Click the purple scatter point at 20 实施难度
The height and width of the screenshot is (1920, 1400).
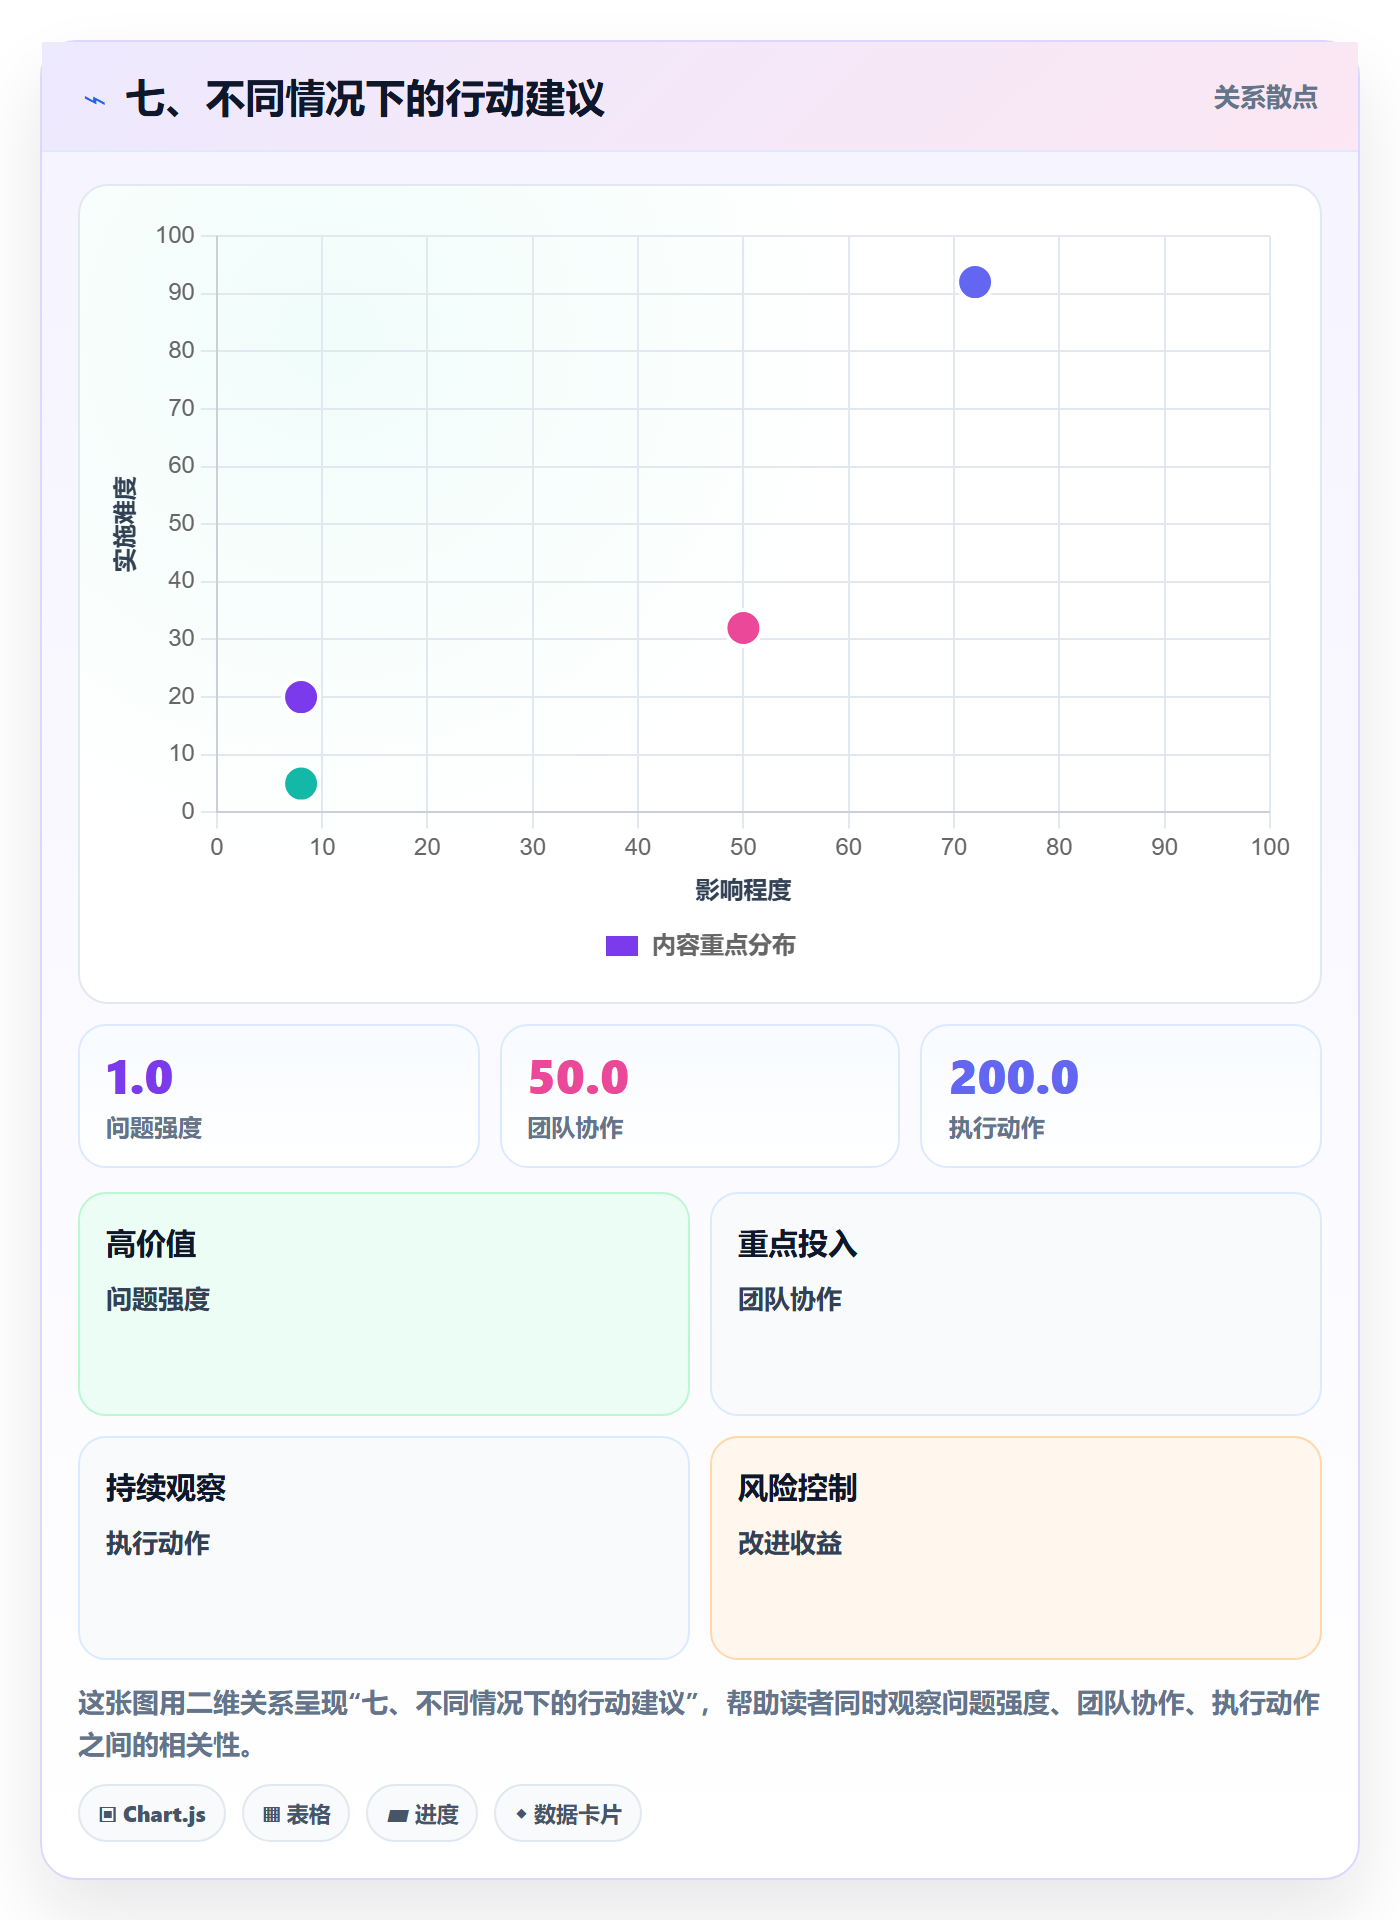(301, 697)
